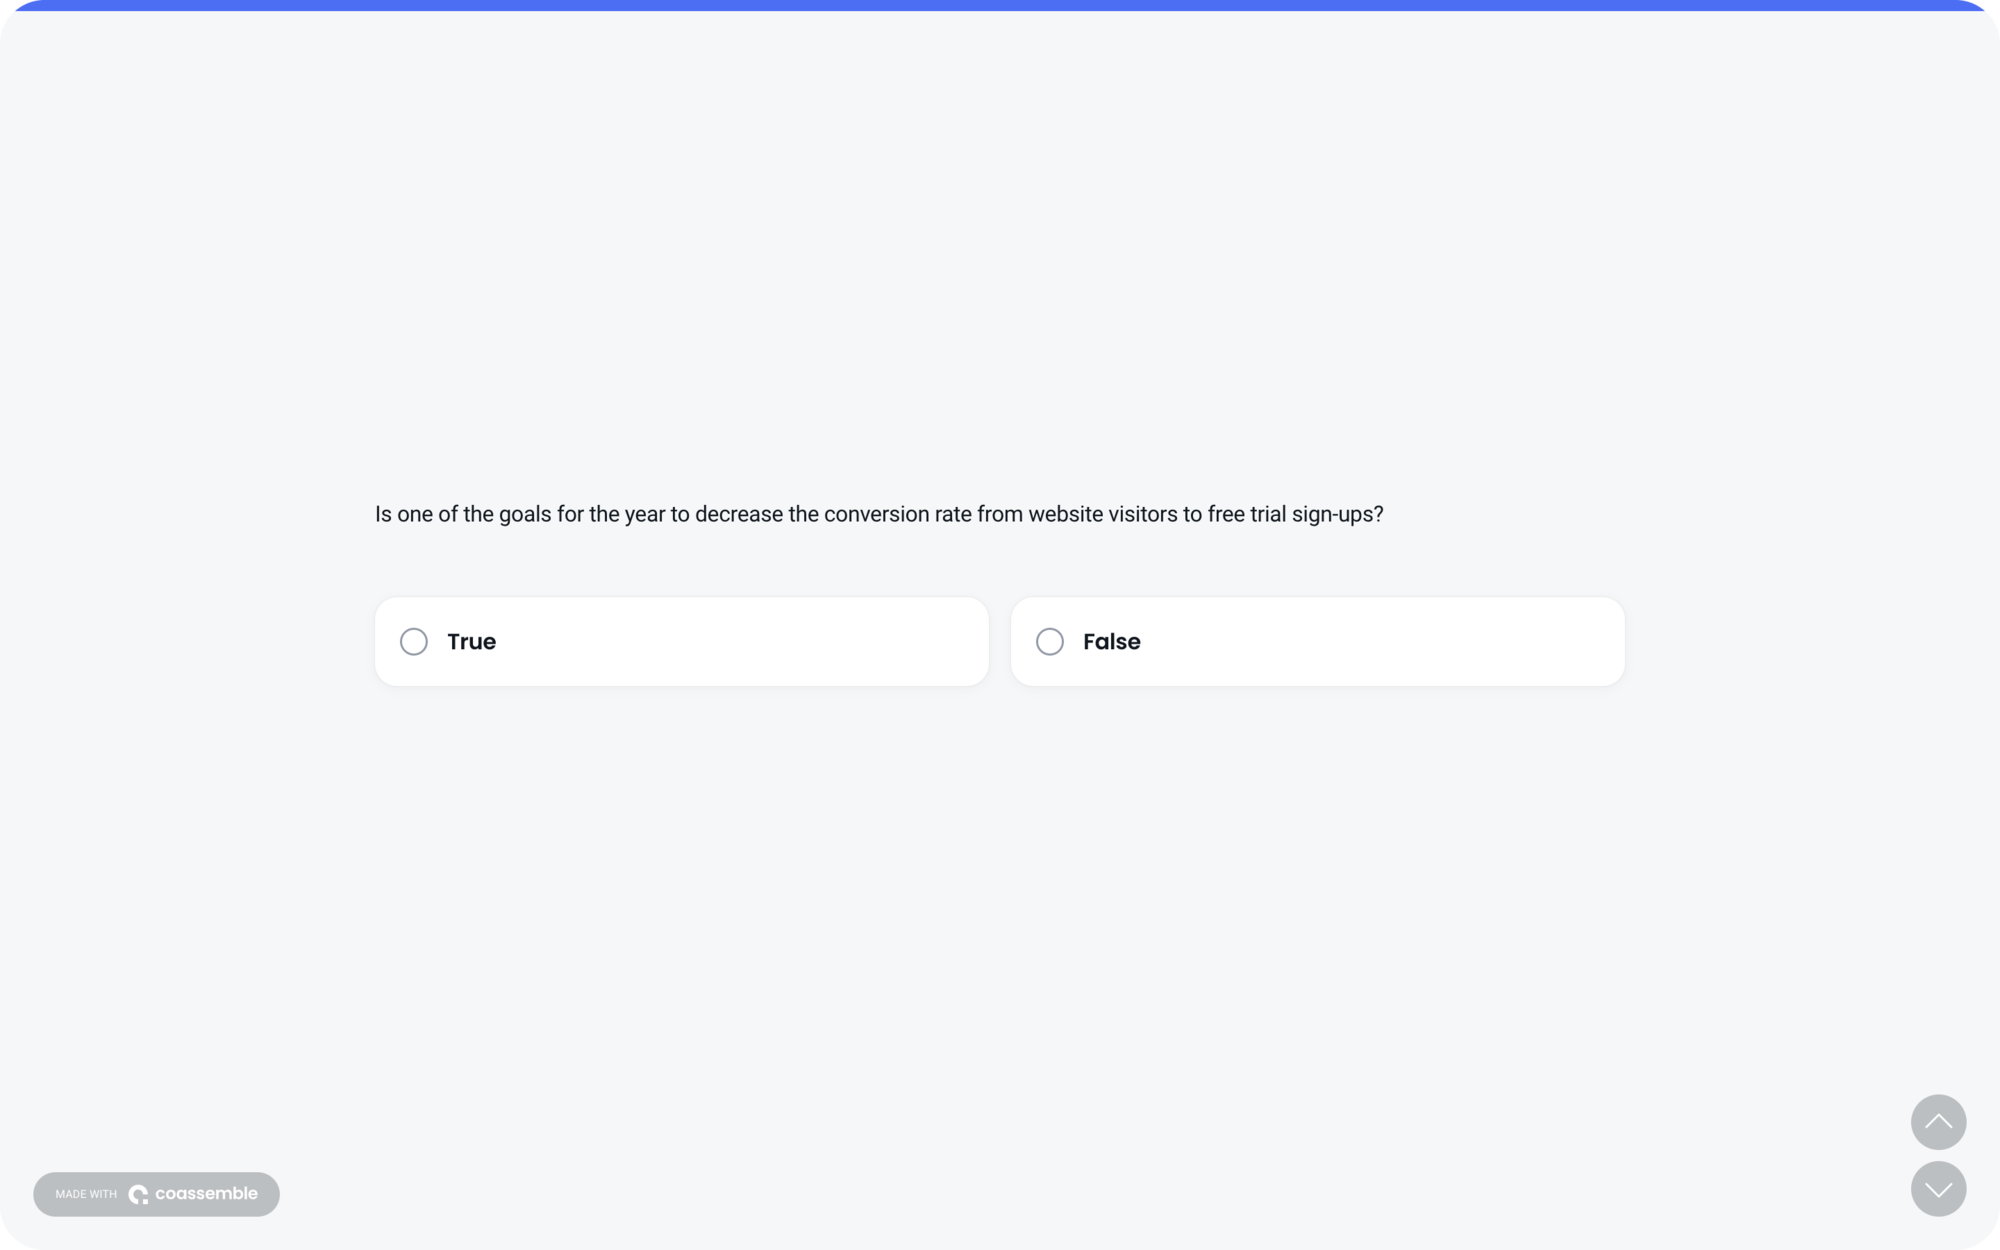Click the swirl icon in the badge
Image resolution: width=2000 pixels, height=1250 pixels.
pos(140,1193)
